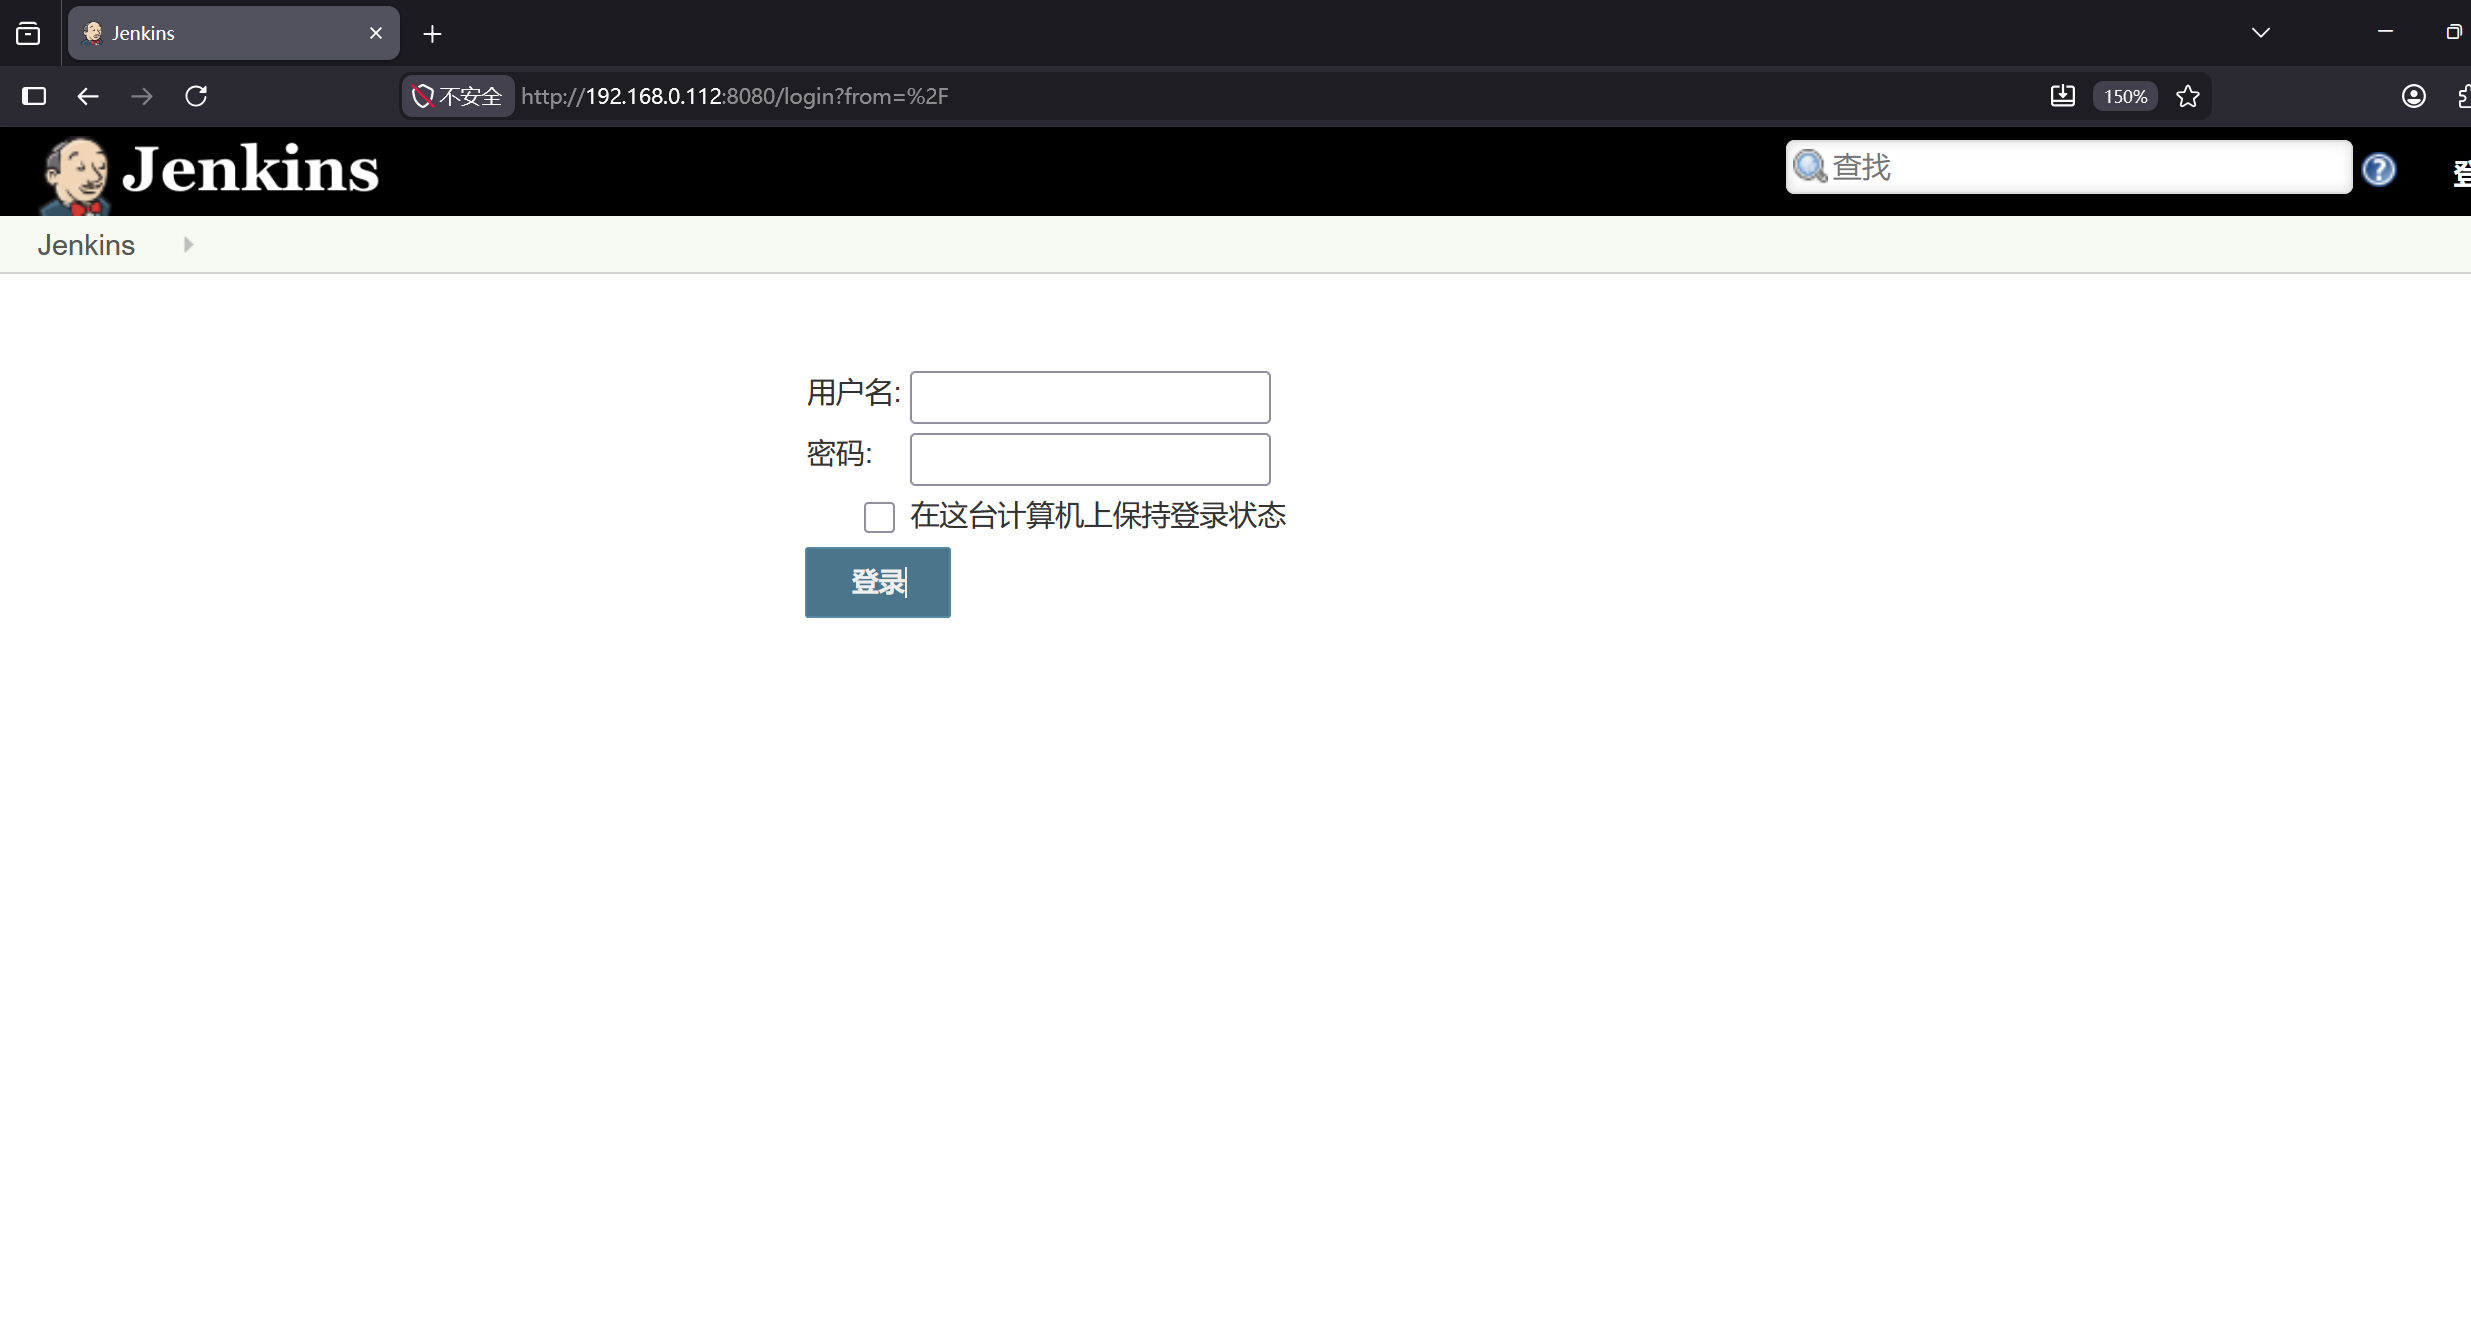Go forward to the next page
This screenshot has height=1327, width=2471.
142,96
